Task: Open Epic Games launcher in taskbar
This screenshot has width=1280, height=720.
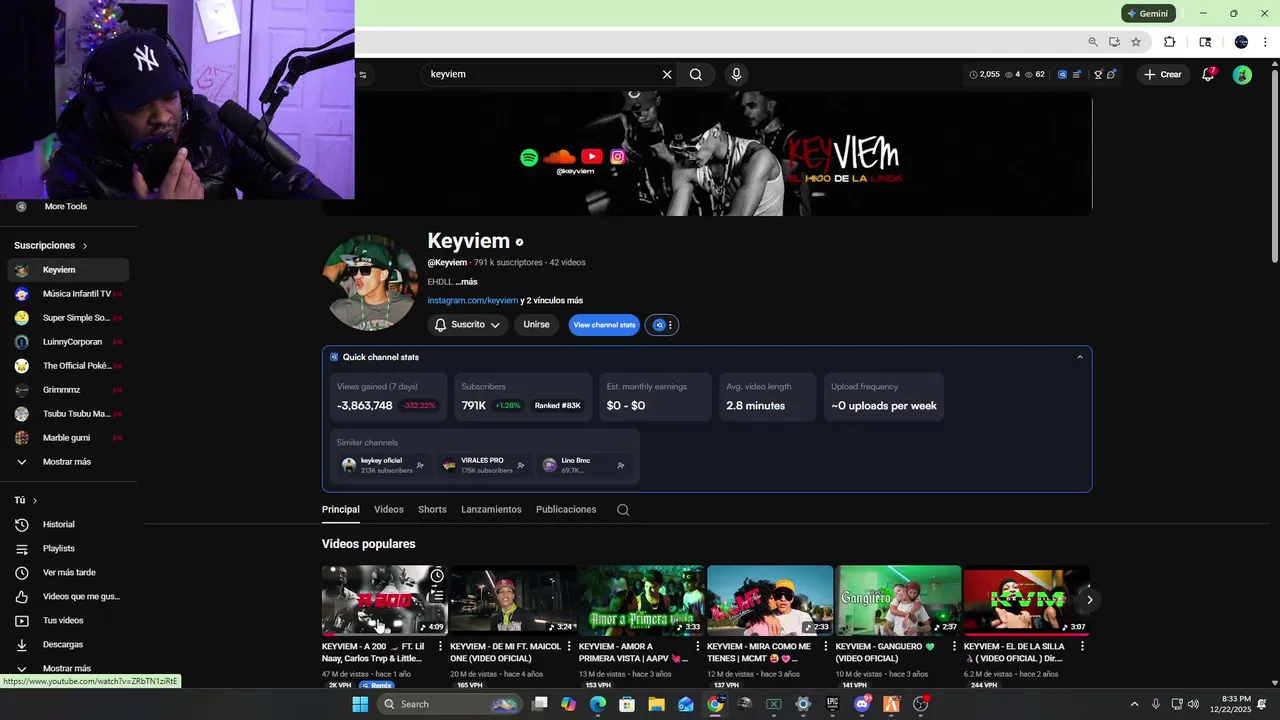Action: tap(832, 704)
